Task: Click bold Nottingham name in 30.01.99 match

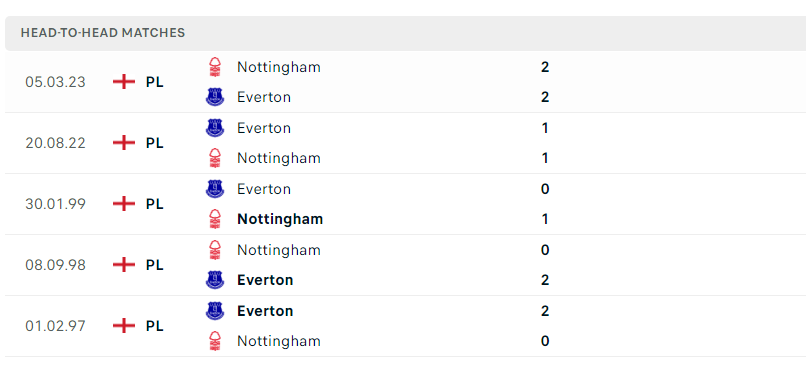Action: 280,219
